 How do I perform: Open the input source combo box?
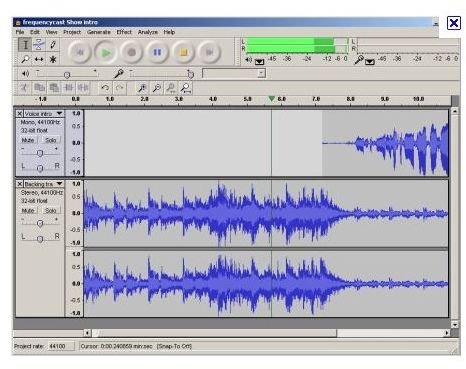[234, 73]
